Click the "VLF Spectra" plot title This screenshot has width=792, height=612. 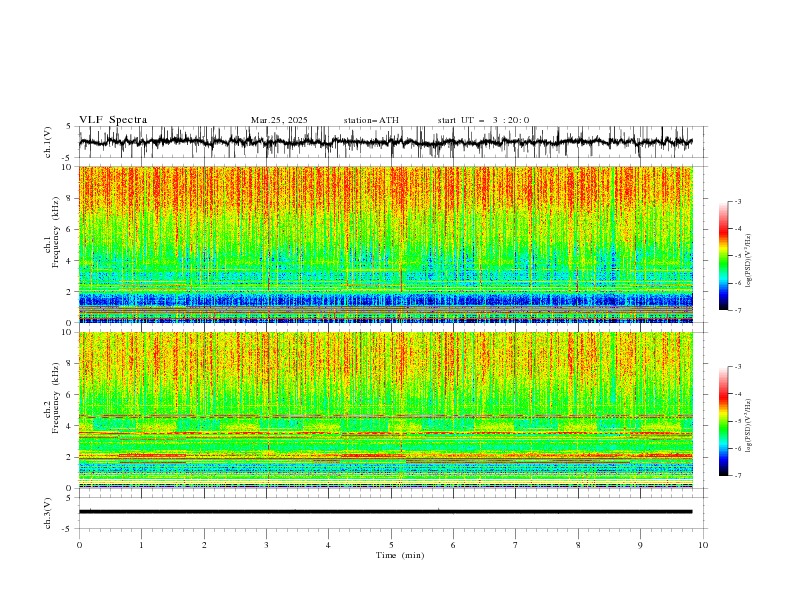pyautogui.click(x=113, y=120)
